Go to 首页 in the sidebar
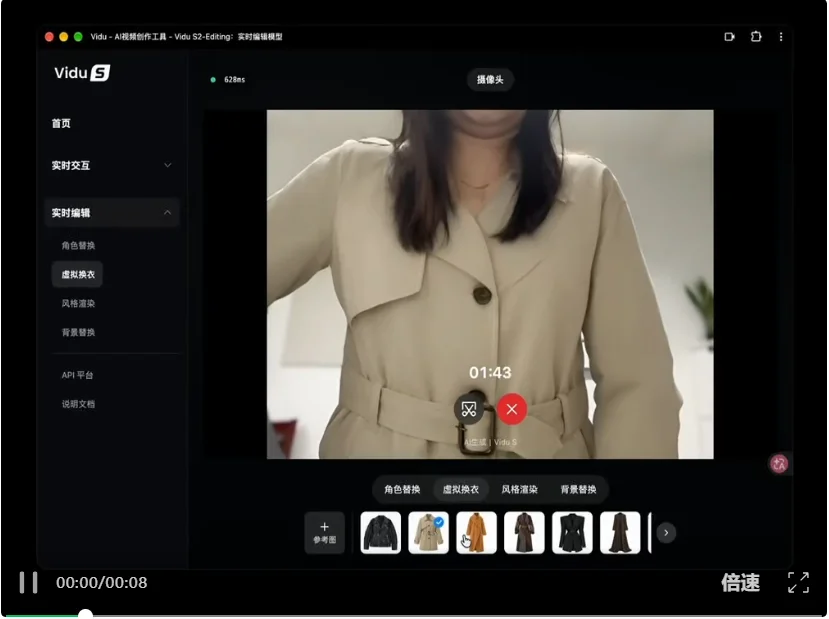Screen dimensions: 829x619 point(61,123)
